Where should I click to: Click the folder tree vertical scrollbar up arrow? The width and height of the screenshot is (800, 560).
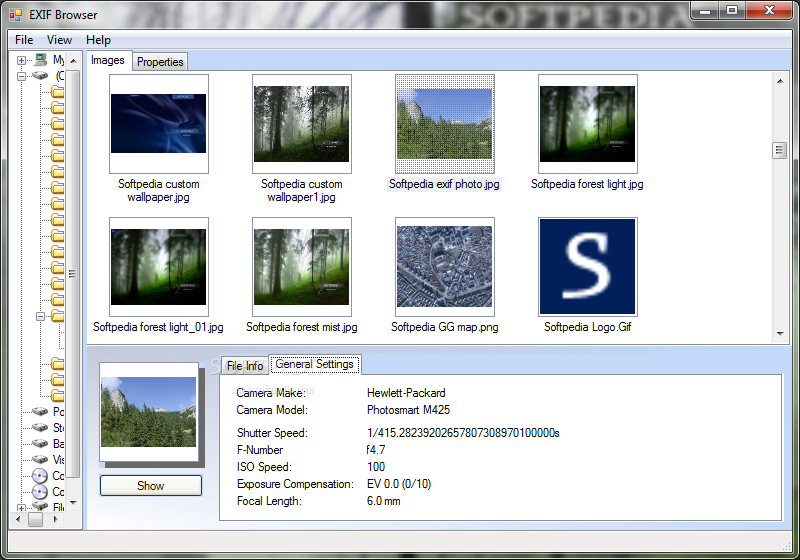73,61
